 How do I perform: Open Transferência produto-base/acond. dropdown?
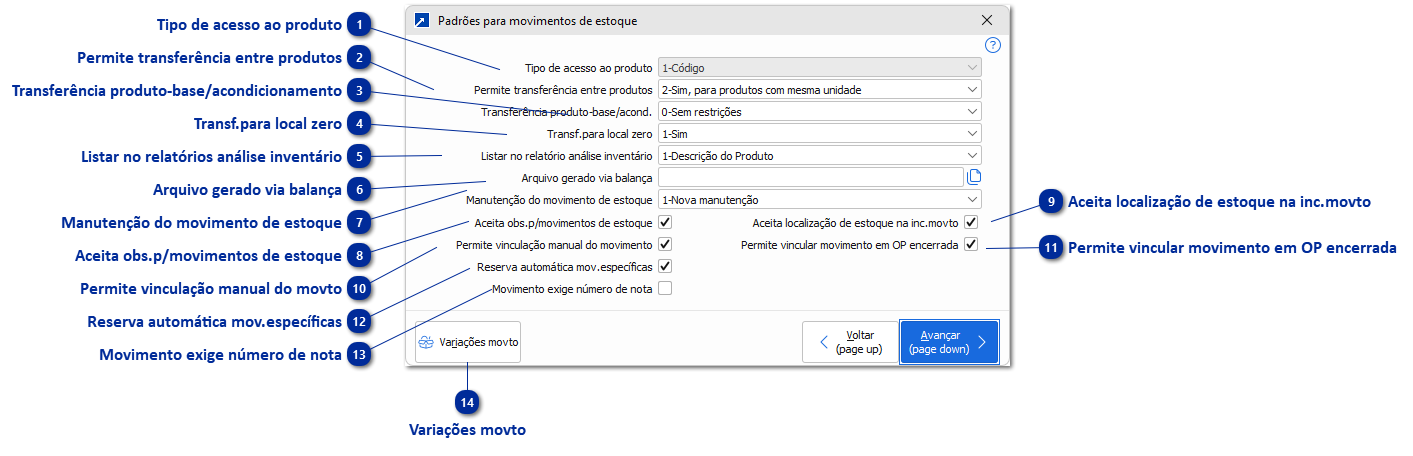coord(819,111)
